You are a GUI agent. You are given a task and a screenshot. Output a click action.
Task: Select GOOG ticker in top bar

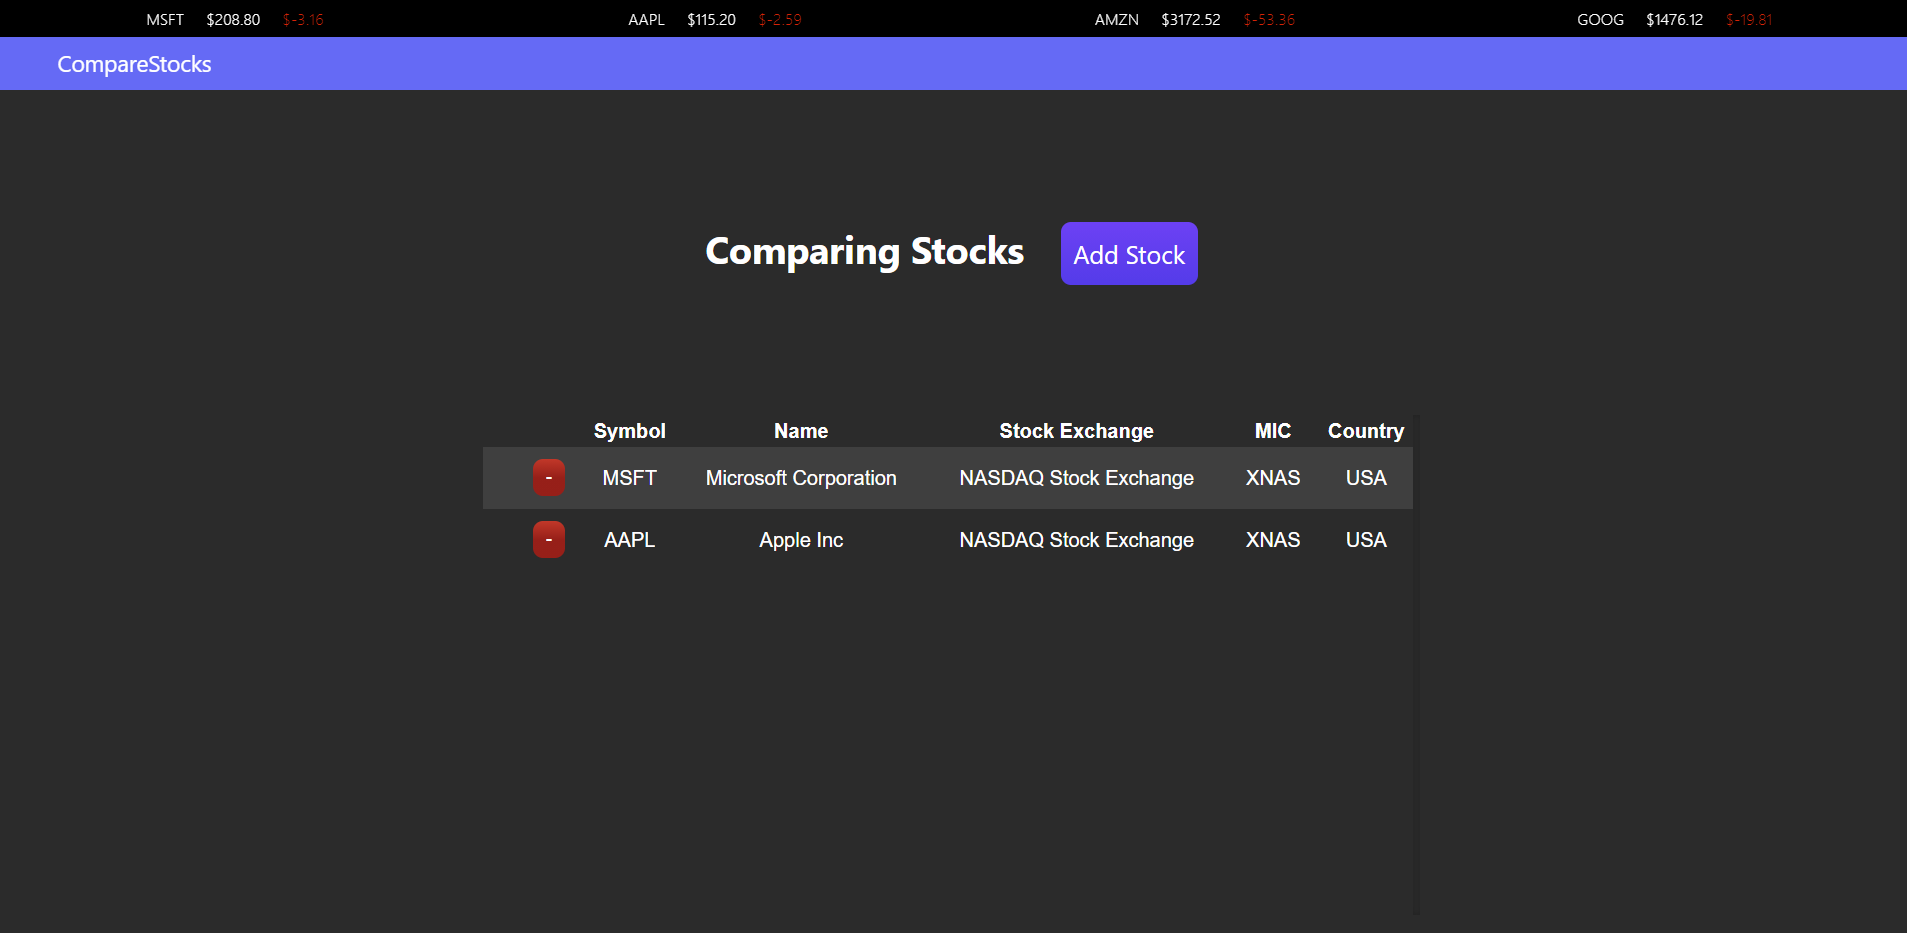pyautogui.click(x=1600, y=20)
